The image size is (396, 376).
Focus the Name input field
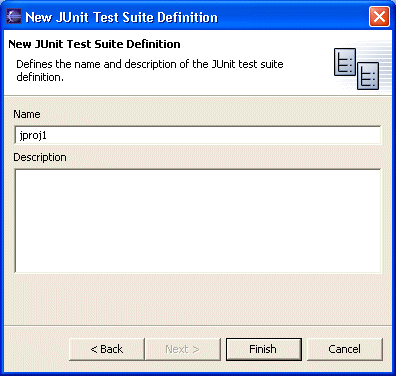[198, 135]
